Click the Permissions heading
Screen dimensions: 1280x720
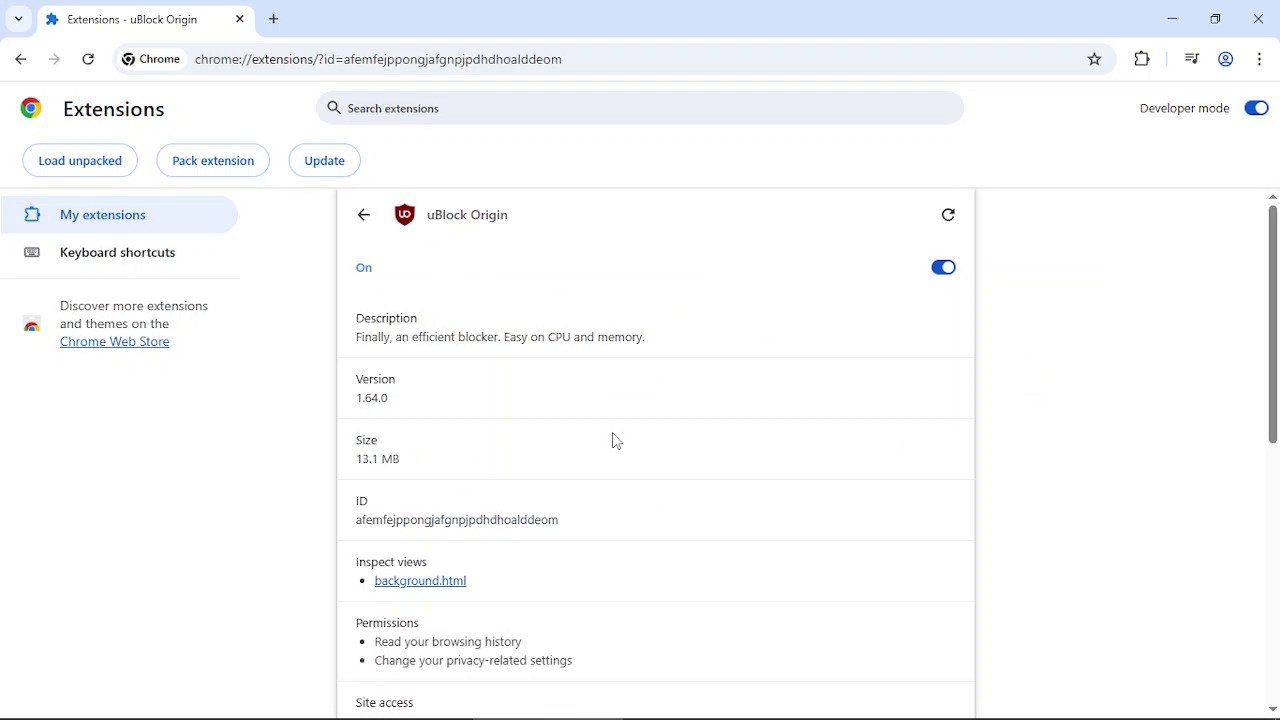[x=387, y=623]
